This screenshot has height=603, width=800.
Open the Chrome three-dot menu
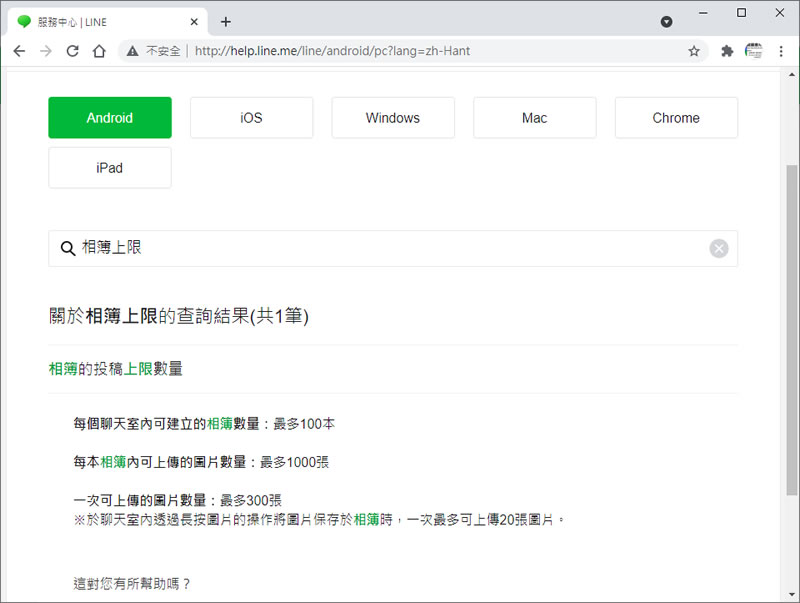coord(781,51)
